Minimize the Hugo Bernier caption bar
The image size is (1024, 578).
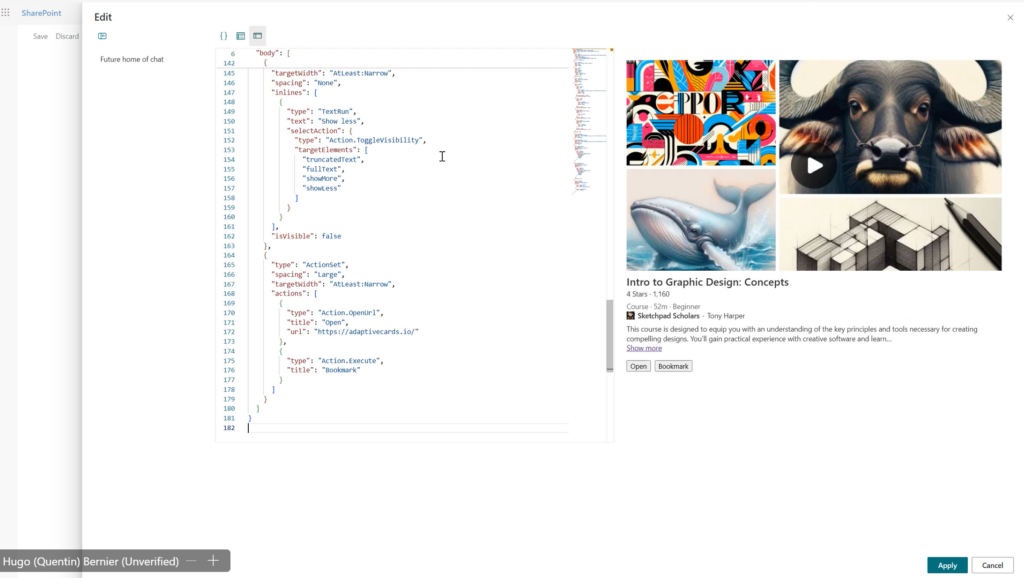(191, 561)
